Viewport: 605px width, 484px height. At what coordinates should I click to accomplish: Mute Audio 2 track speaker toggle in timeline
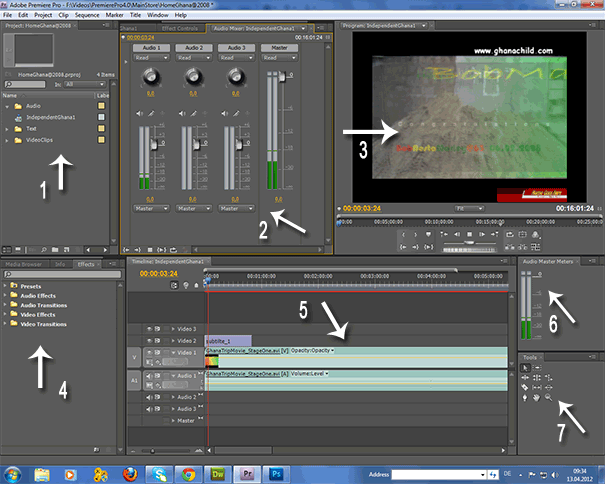click(151, 396)
